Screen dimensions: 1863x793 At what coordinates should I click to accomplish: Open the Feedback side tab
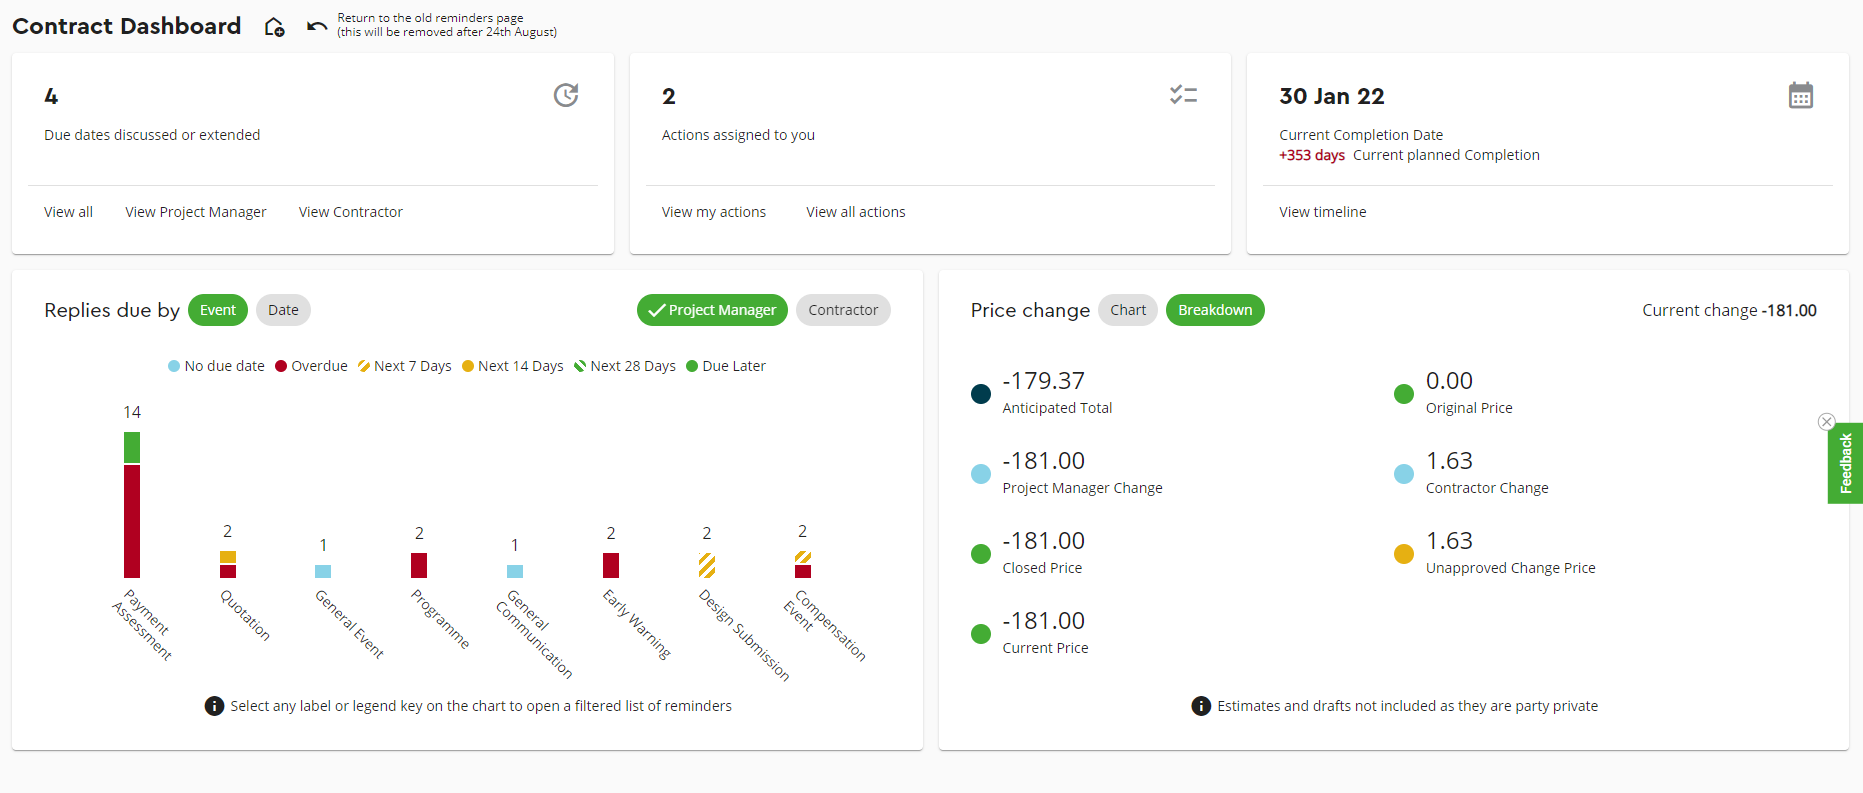(x=1845, y=464)
